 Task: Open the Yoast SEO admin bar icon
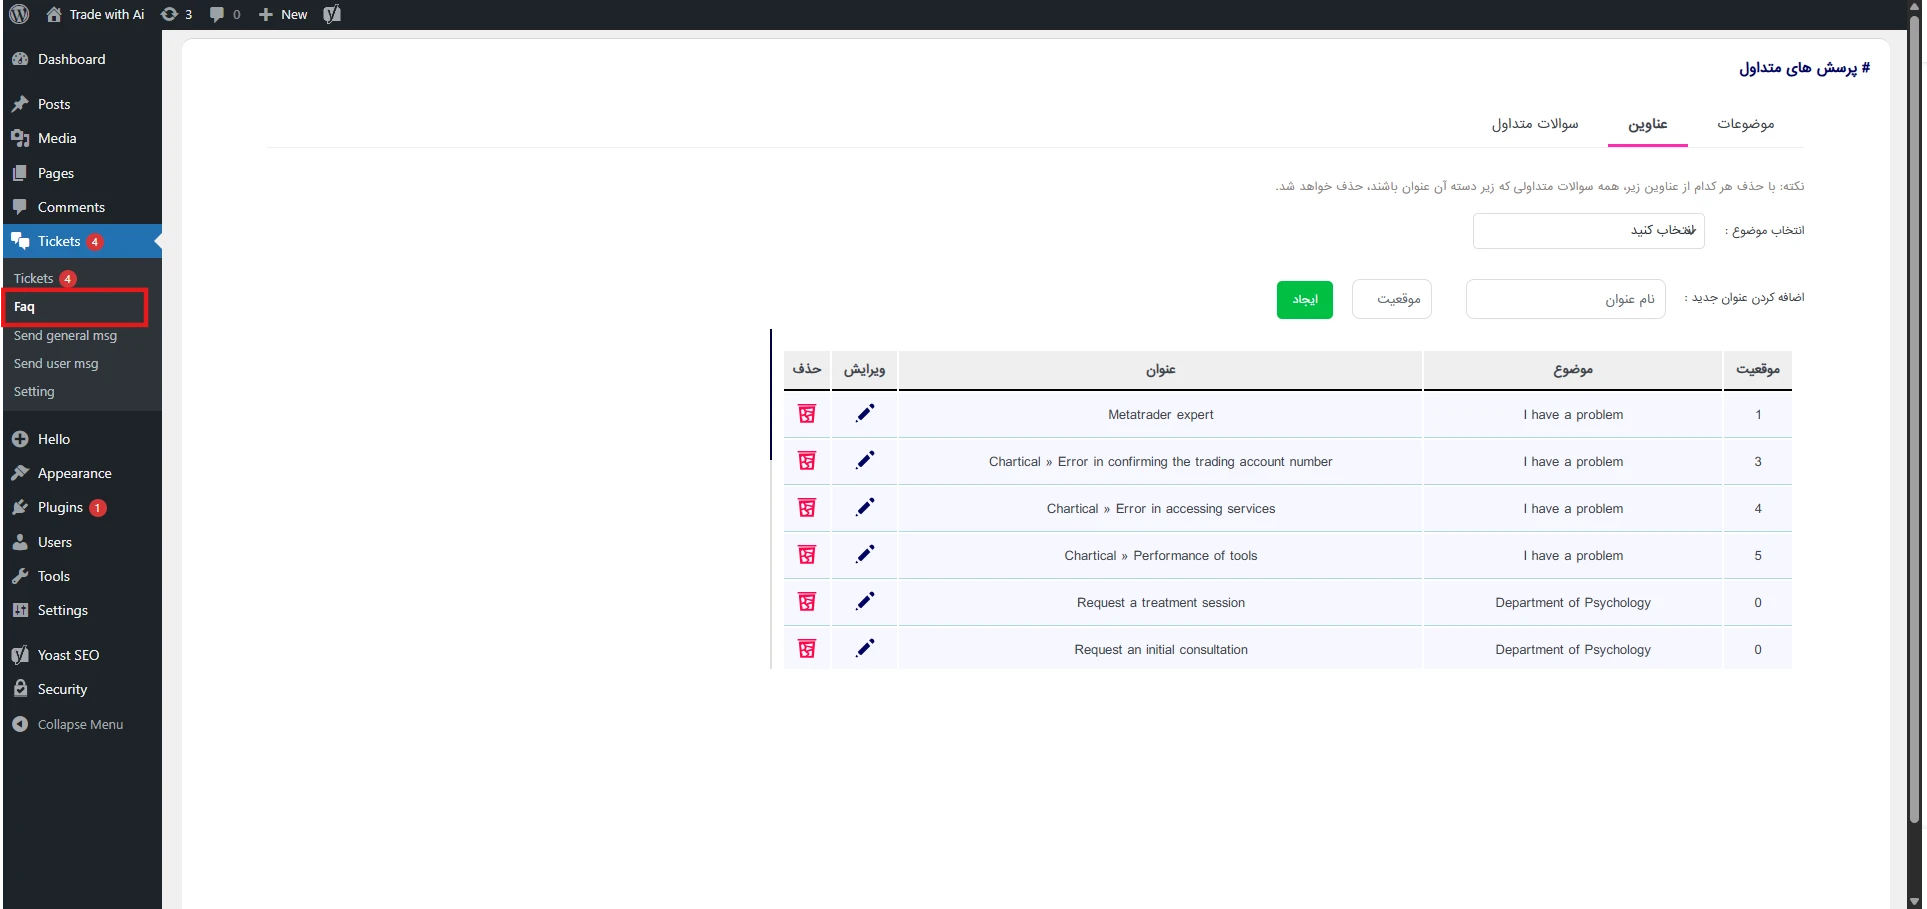(x=332, y=14)
